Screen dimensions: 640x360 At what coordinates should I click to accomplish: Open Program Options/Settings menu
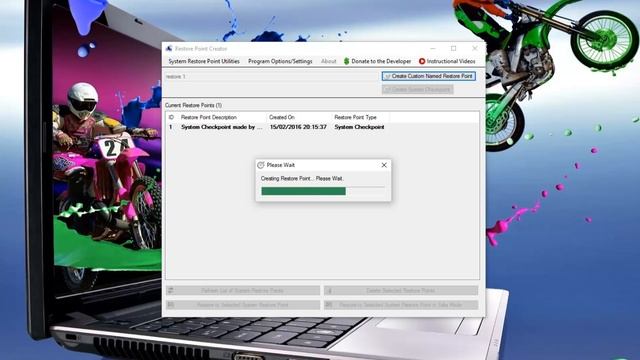pos(280,61)
